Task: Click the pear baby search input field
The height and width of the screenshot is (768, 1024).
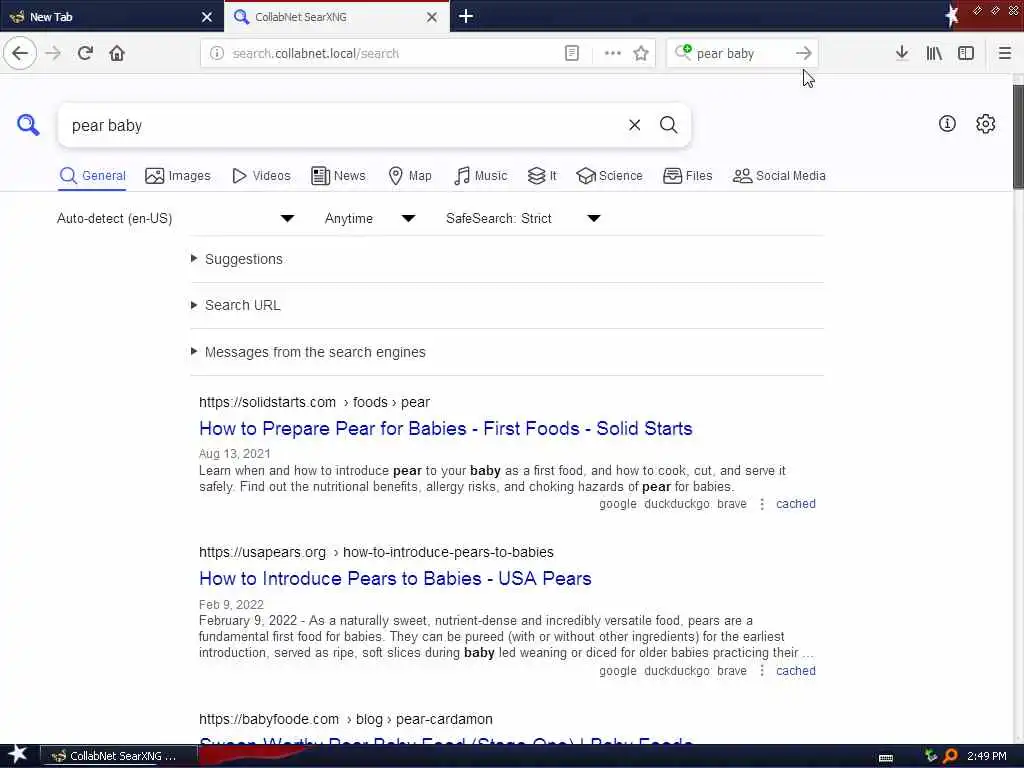Action: pyautogui.click(x=340, y=125)
